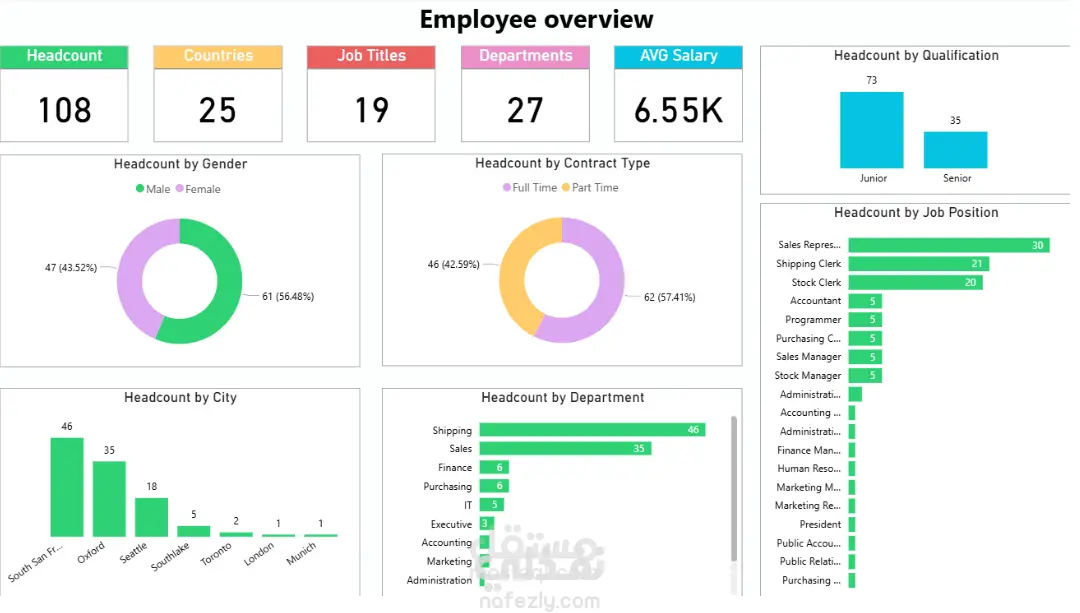The height and width of the screenshot is (613, 1080).
Task: Click the President position label
Action: coord(820,524)
